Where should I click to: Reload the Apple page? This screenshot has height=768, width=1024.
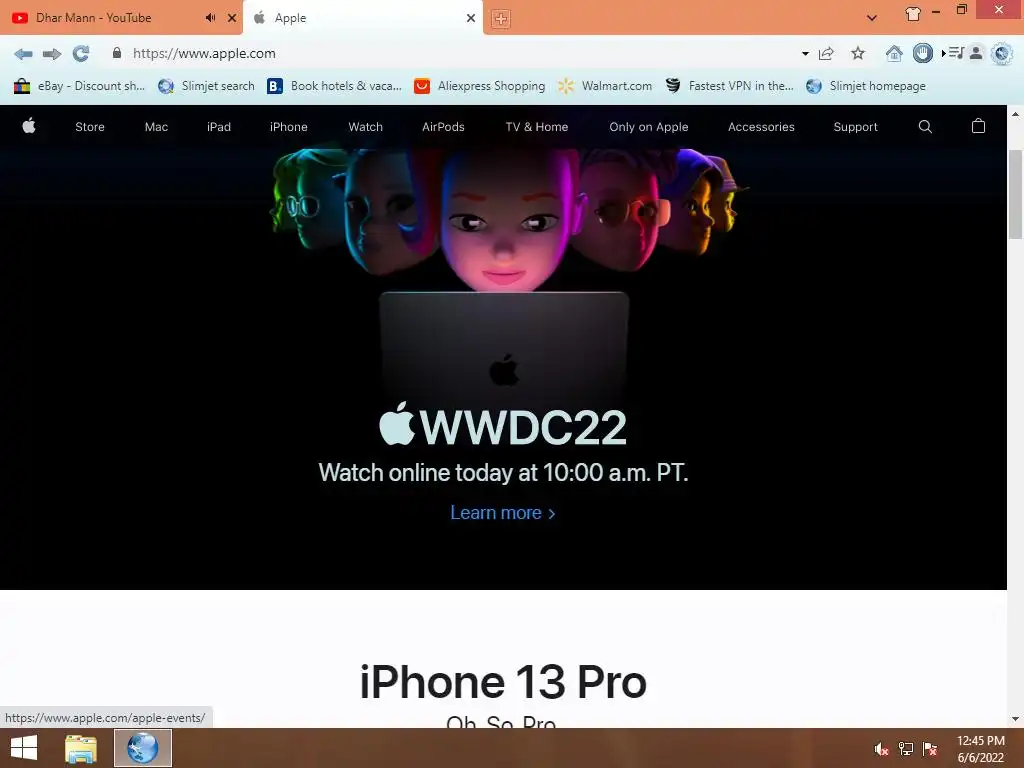80,54
